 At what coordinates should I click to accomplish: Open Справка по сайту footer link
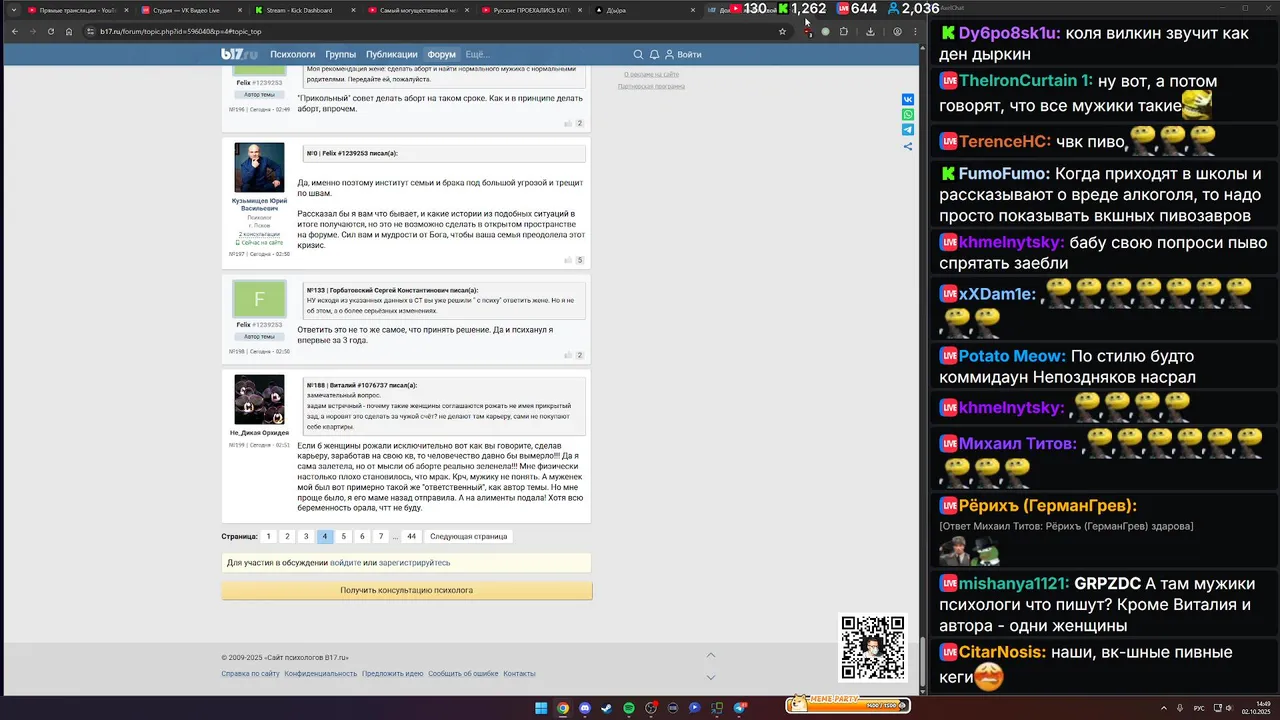(250, 673)
